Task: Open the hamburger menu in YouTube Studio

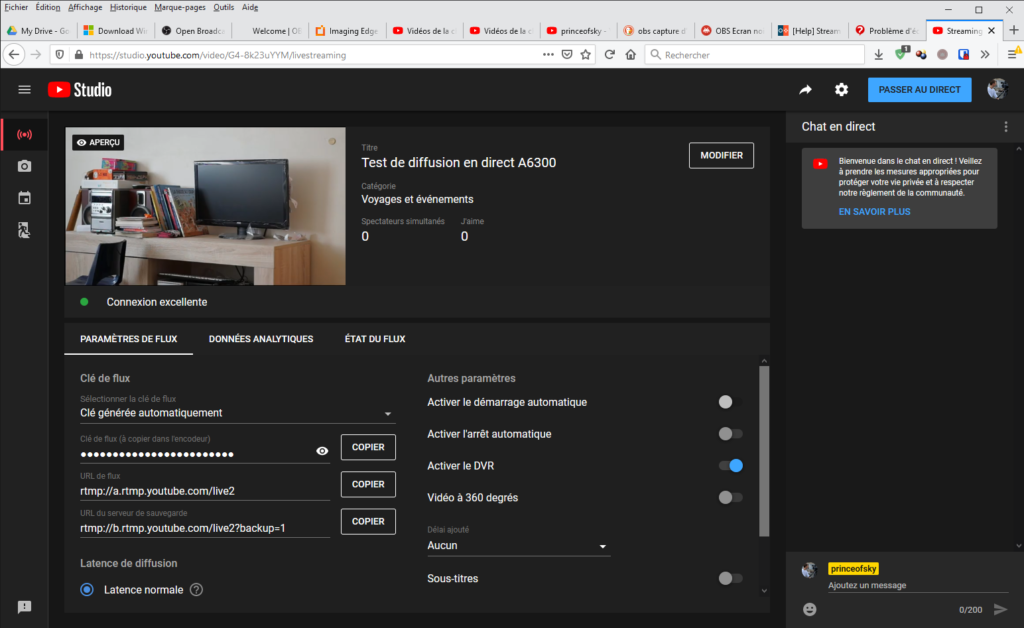Action: click(25, 90)
